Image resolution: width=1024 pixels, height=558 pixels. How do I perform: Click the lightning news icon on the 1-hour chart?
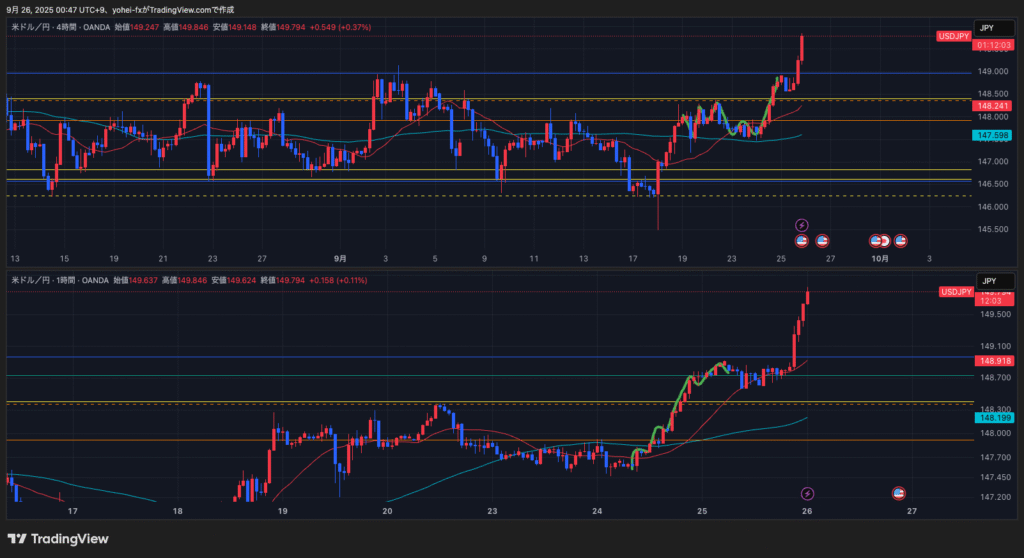(x=808, y=493)
